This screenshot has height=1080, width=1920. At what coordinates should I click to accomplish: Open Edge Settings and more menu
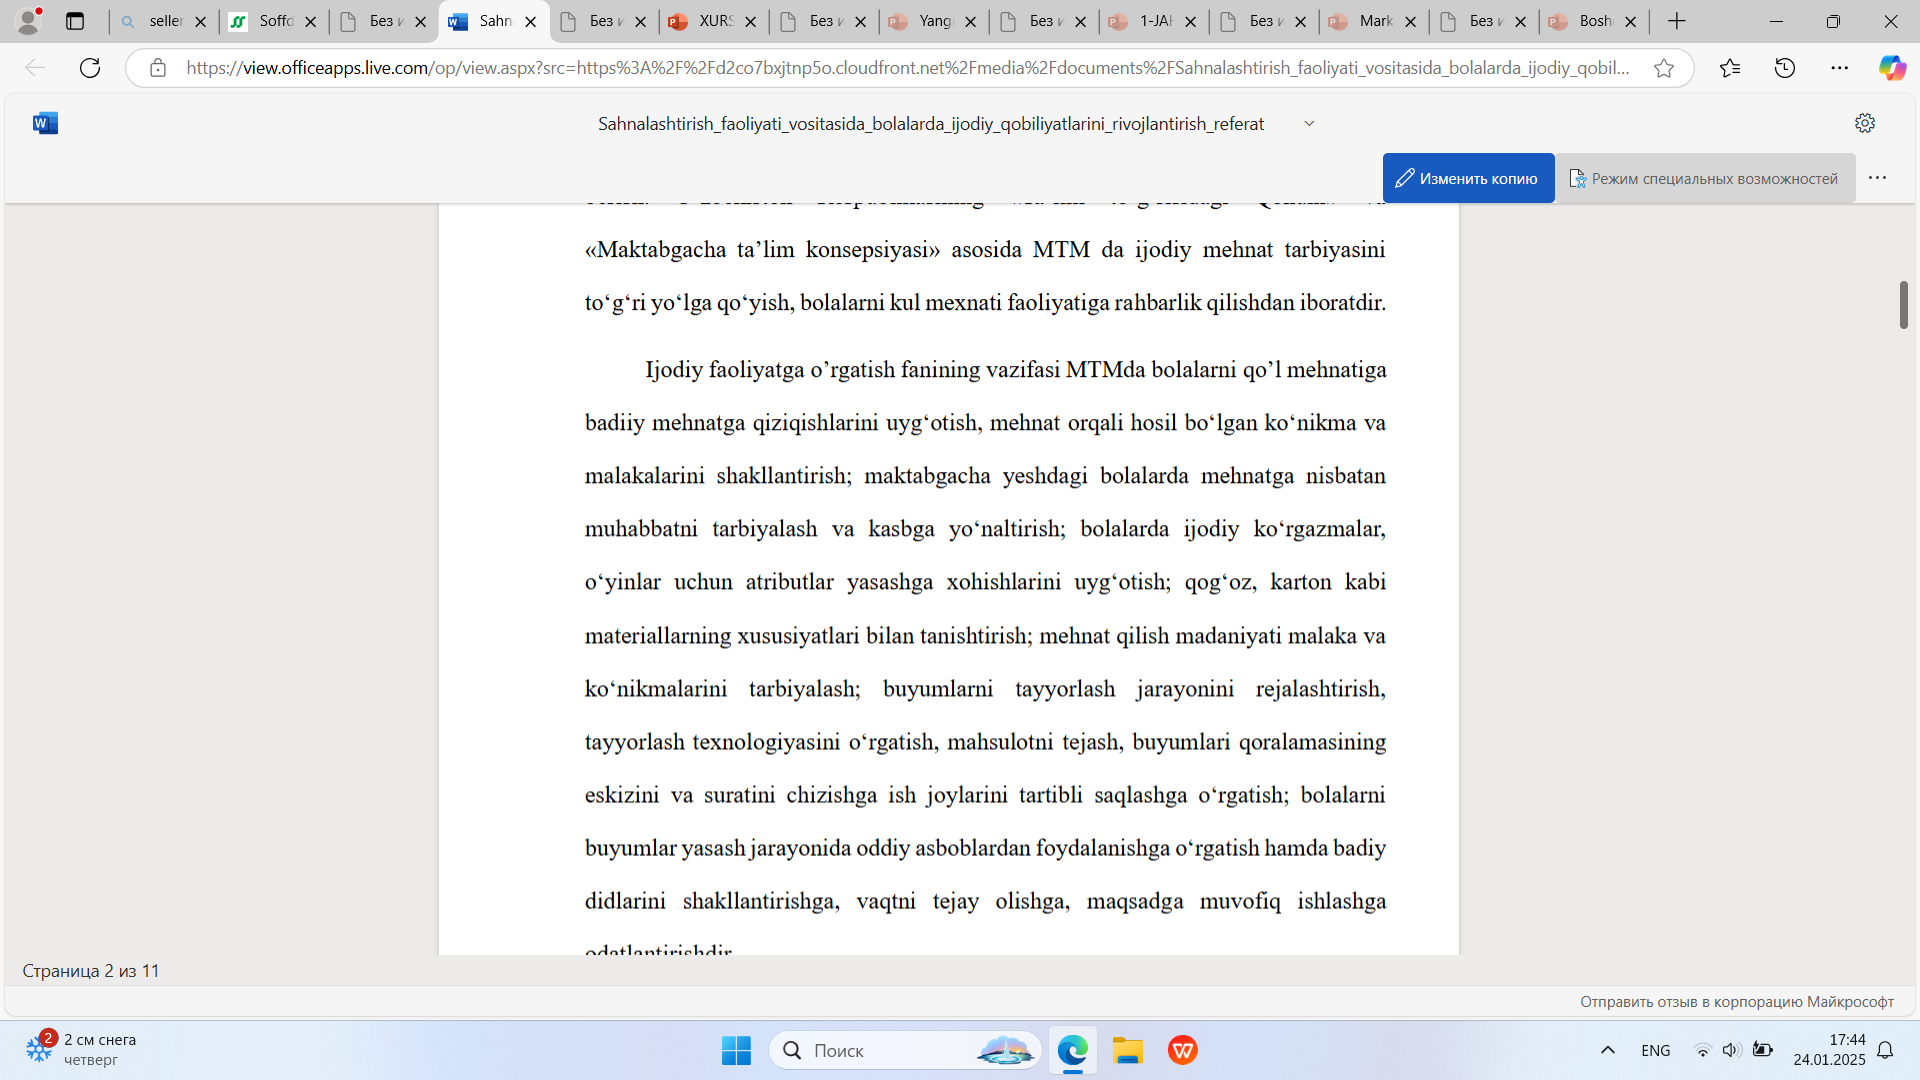pos(1840,68)
